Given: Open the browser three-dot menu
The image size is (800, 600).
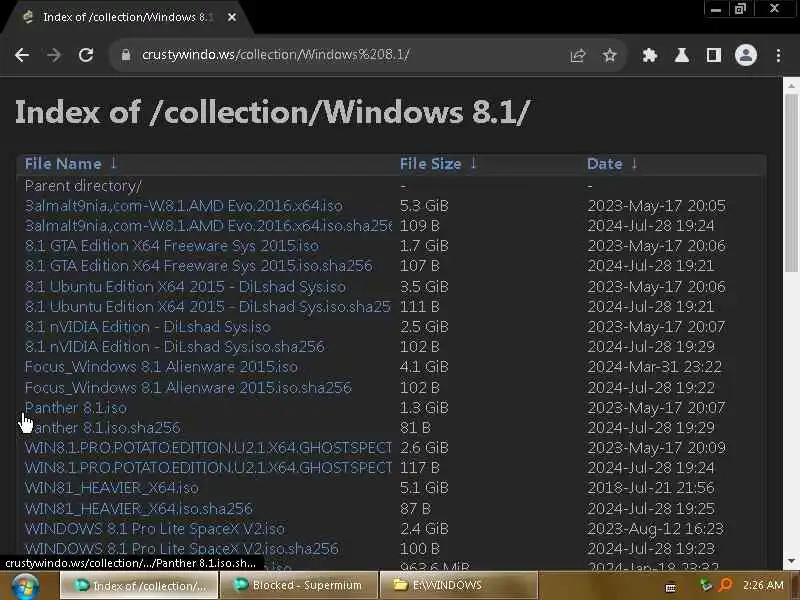Looking at the screenshot, I should click(778, 55).
